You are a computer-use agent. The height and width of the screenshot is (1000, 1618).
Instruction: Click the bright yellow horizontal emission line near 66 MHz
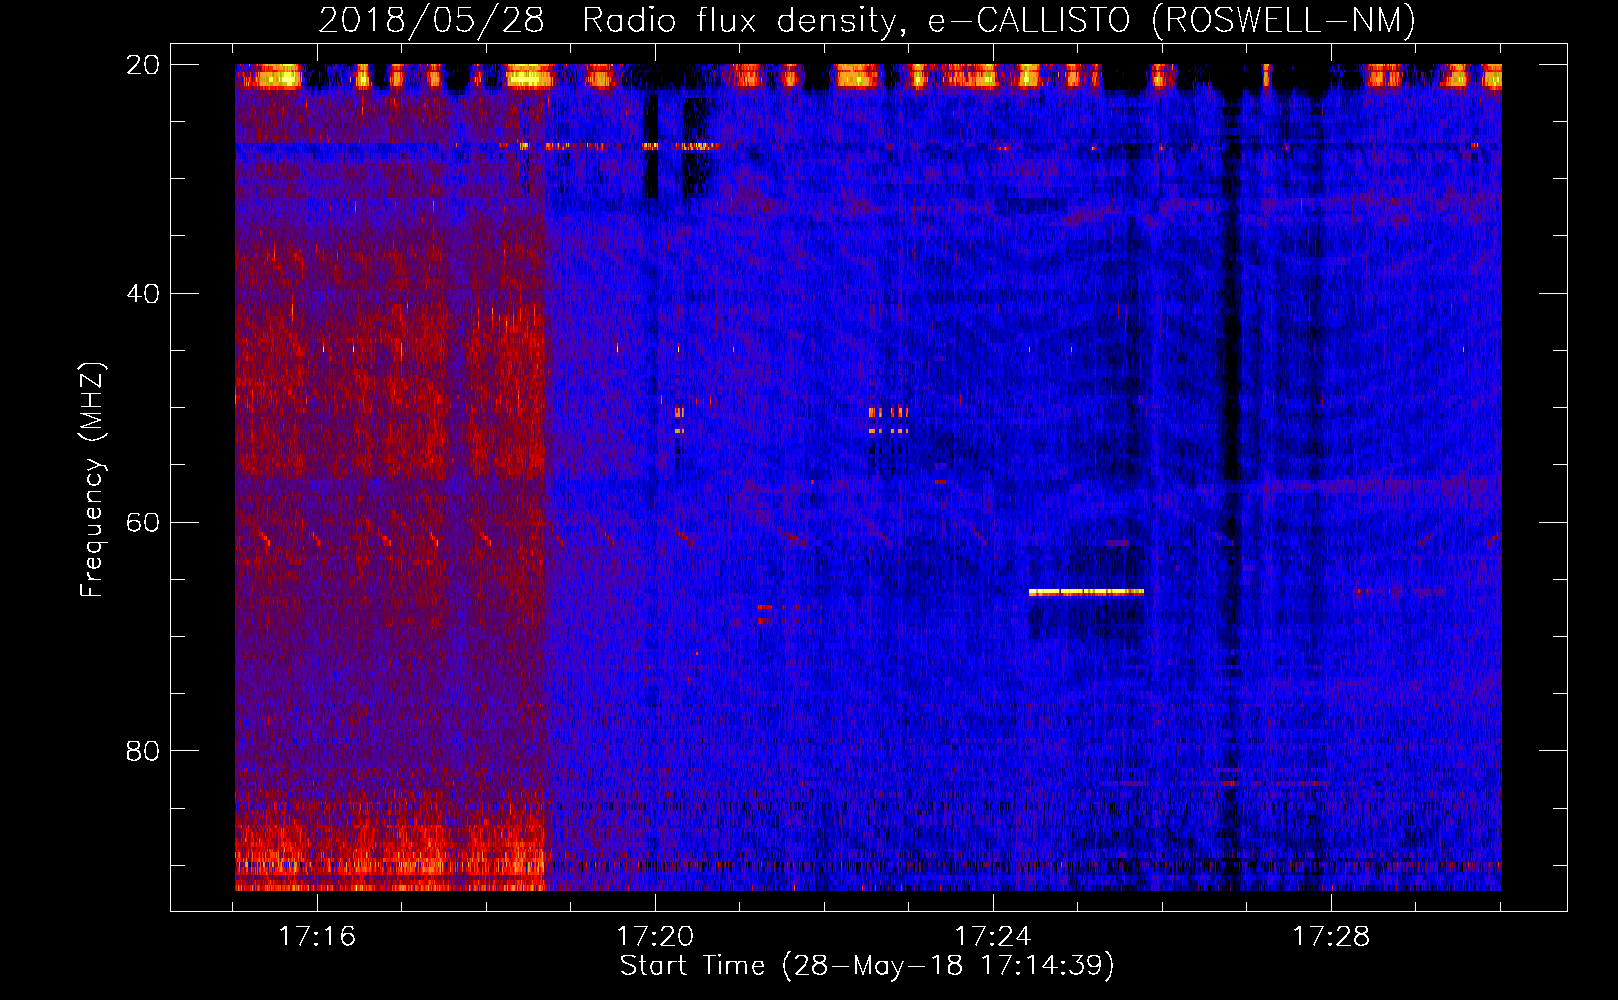(x=1086, y=592)
